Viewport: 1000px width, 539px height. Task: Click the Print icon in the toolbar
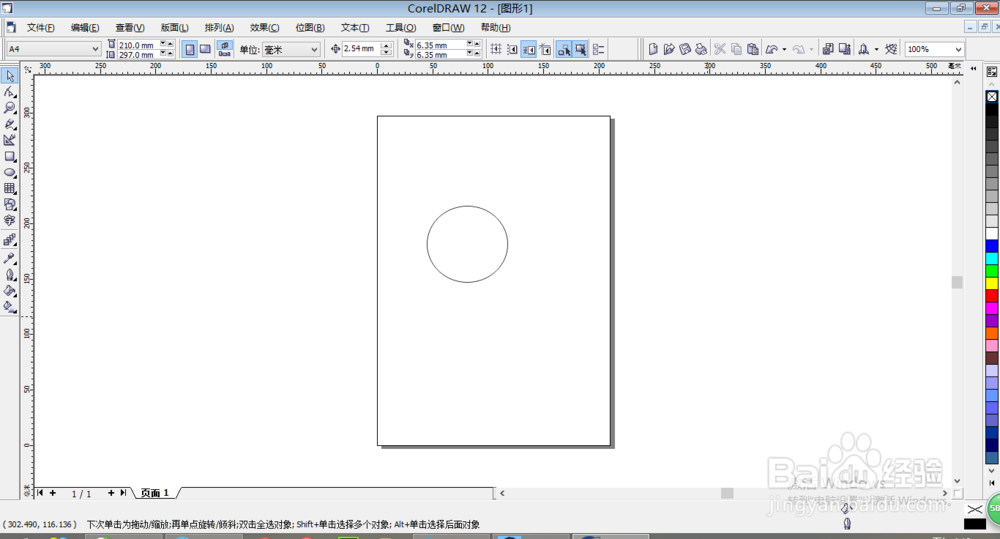701,49
